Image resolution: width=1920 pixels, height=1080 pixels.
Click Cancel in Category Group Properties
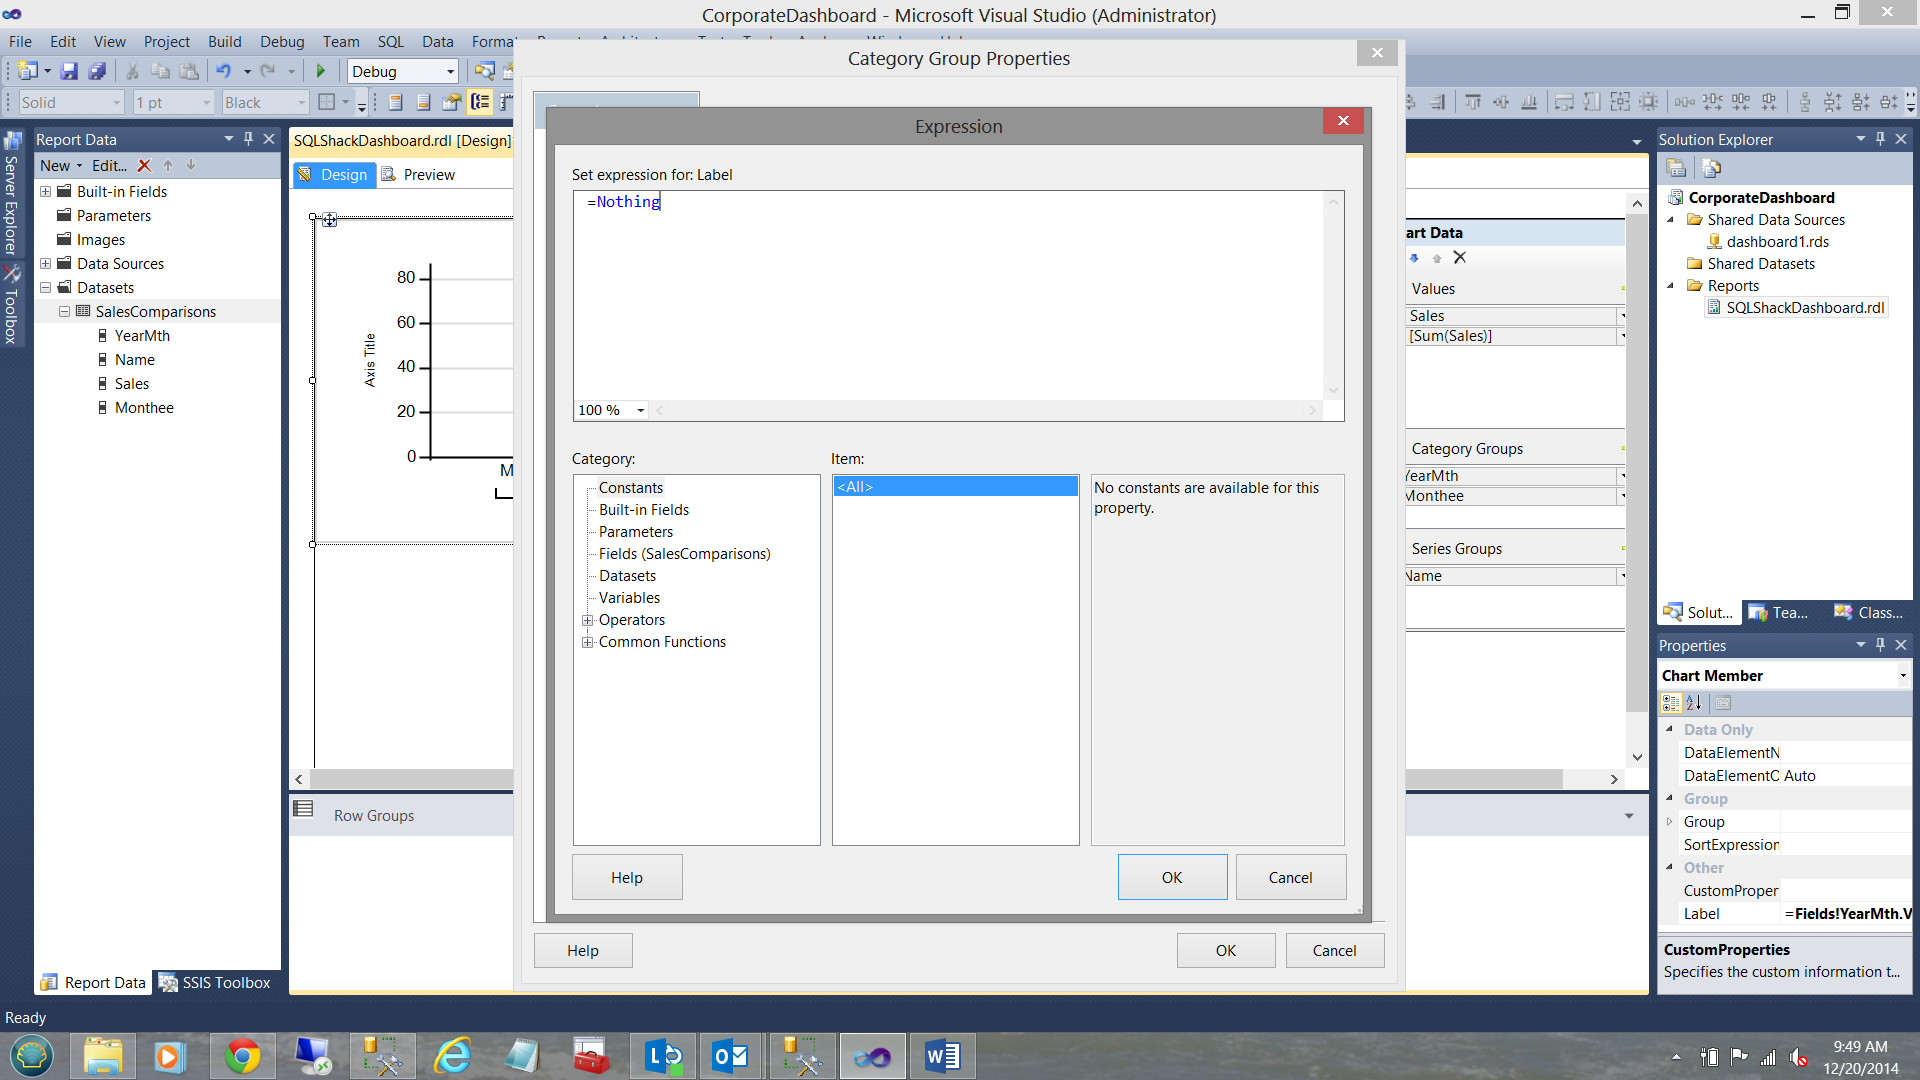(x=1334, y=950)
